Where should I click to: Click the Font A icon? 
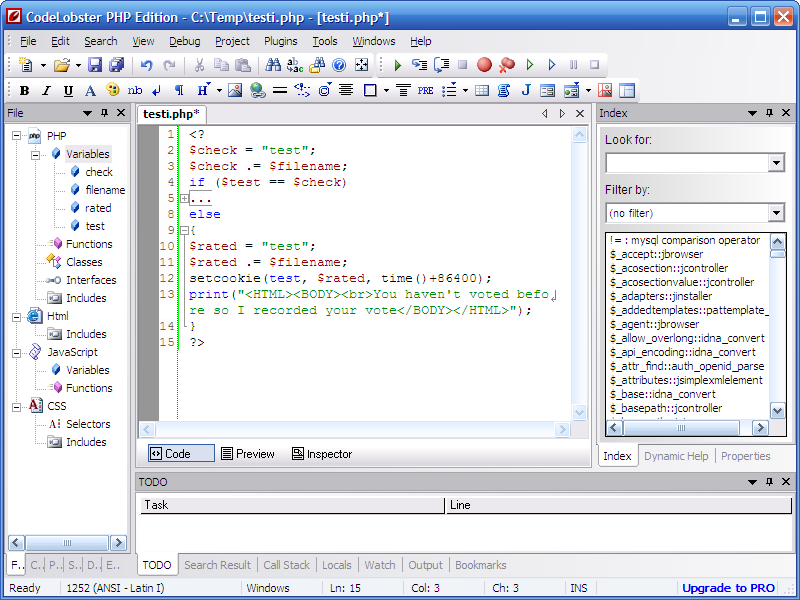(90, 91)
